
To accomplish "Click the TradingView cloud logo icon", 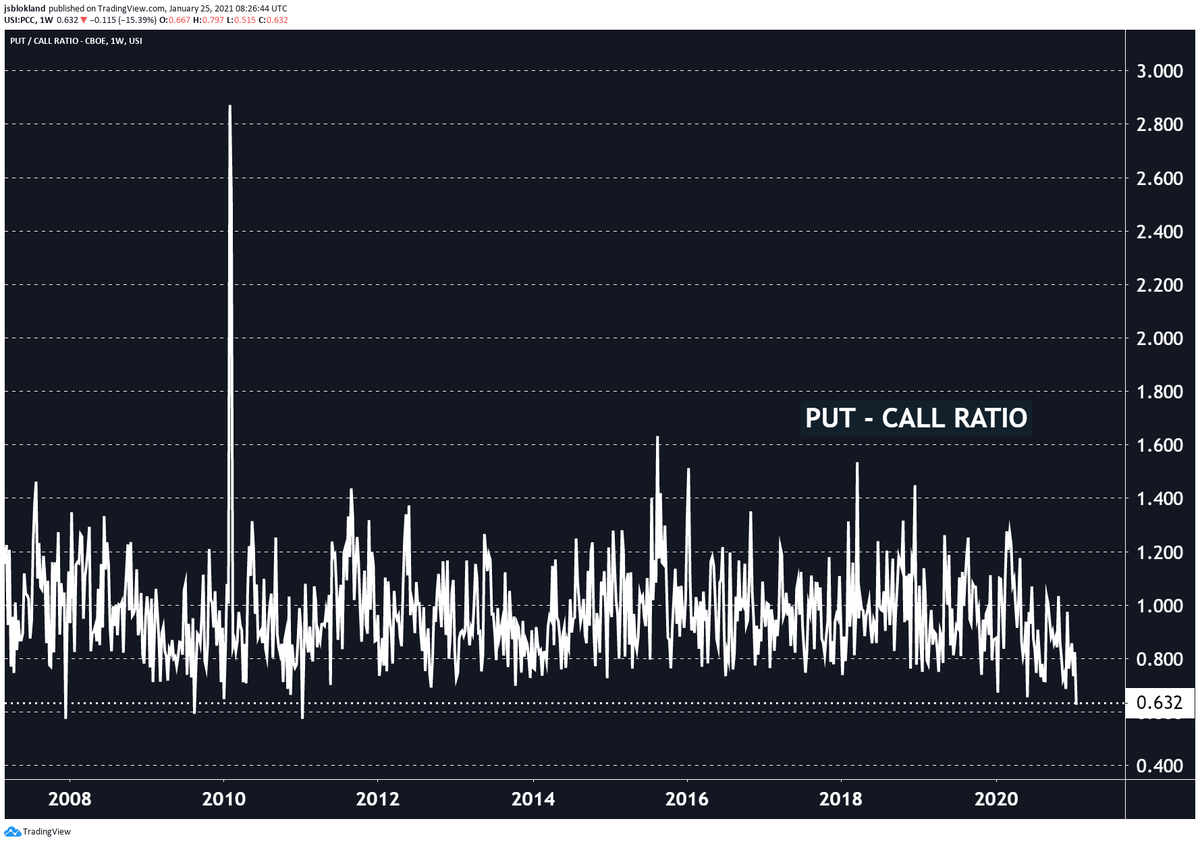I will tap(14, 831).
